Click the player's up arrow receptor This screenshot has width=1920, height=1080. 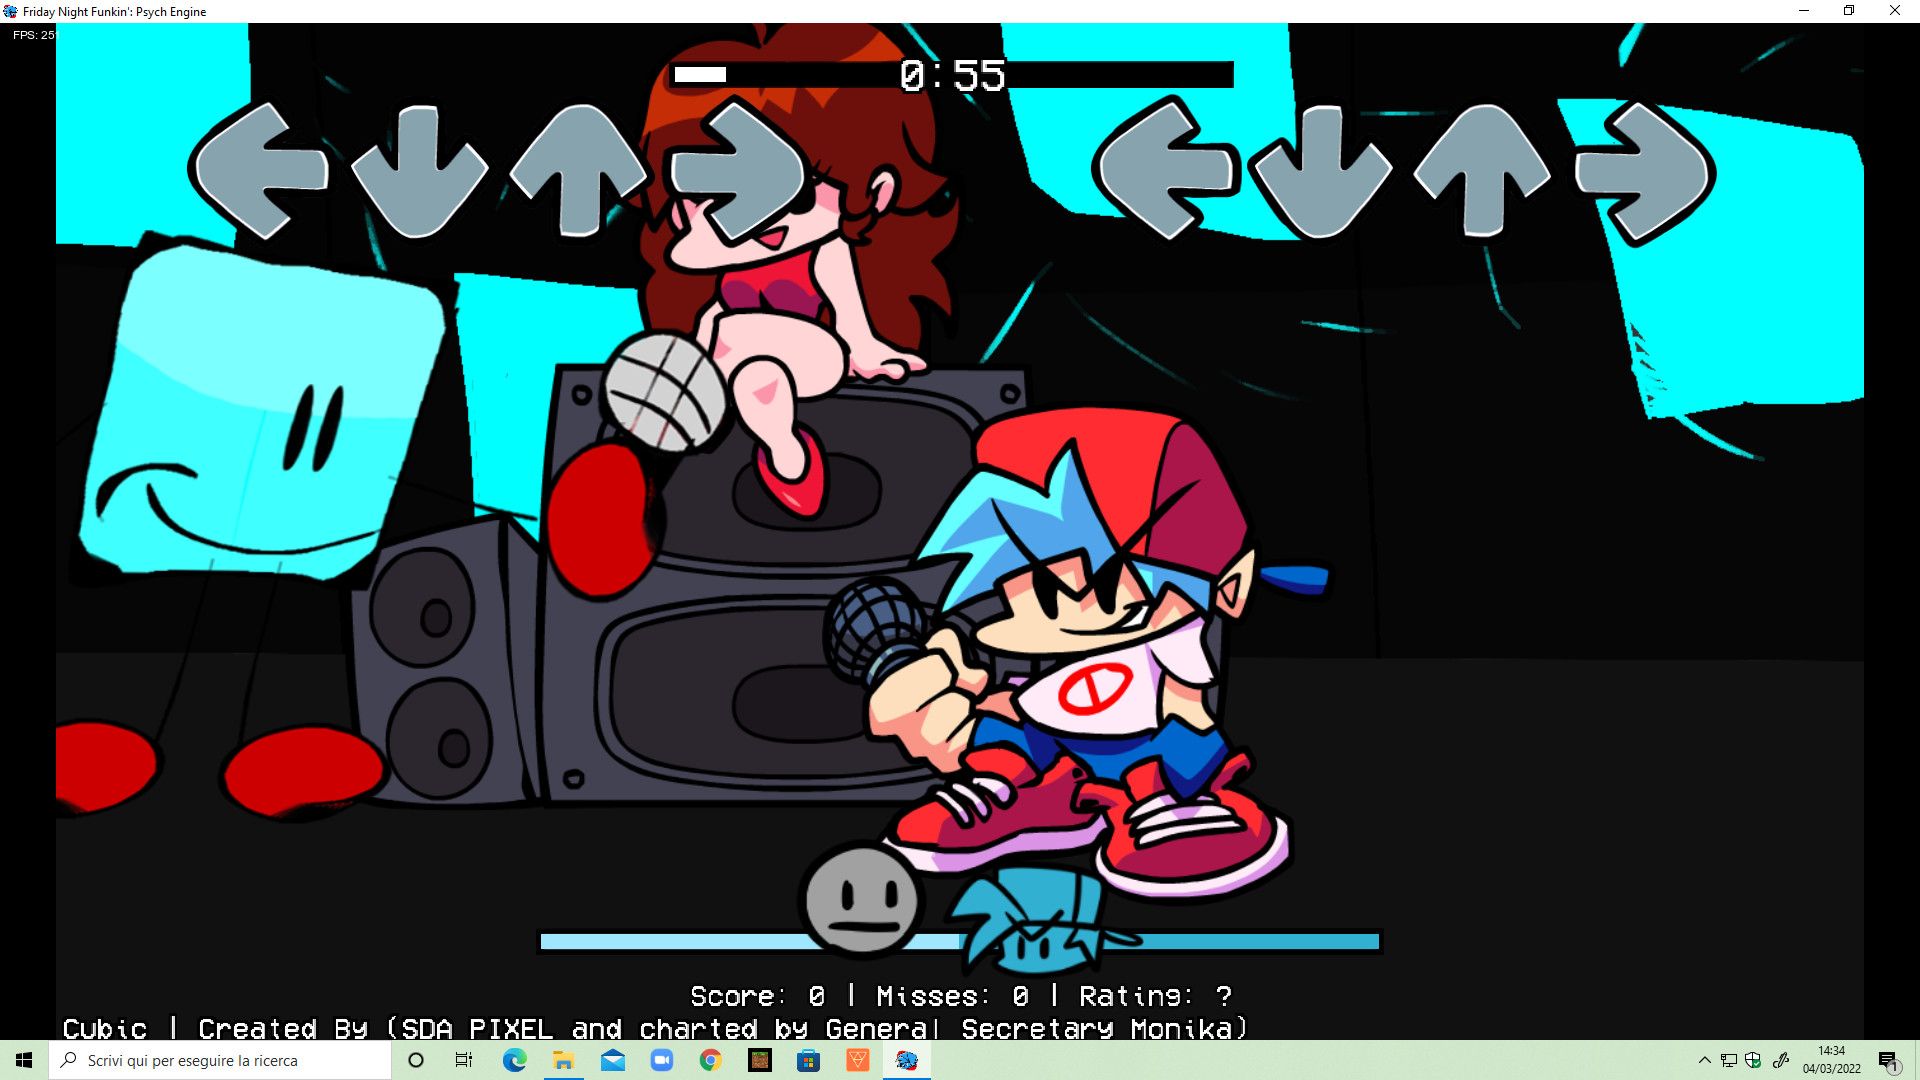[1483, 170]
